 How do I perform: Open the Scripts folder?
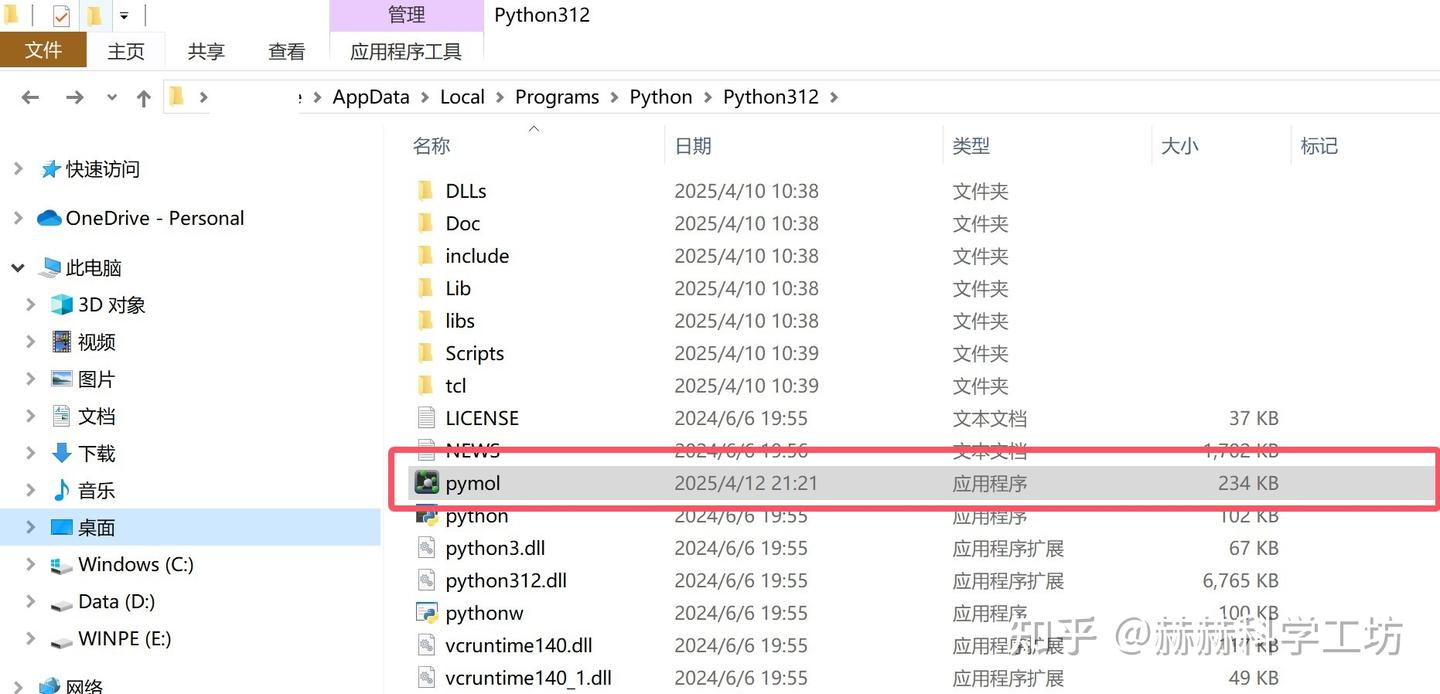[474, 353]
